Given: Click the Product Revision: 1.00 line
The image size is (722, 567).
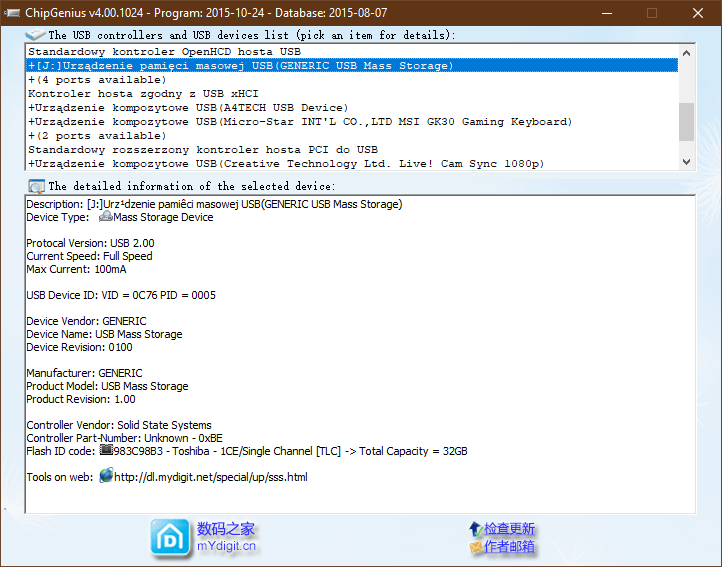Looking at the screenshot, I should pyautogui.click(x=81, y=399).
